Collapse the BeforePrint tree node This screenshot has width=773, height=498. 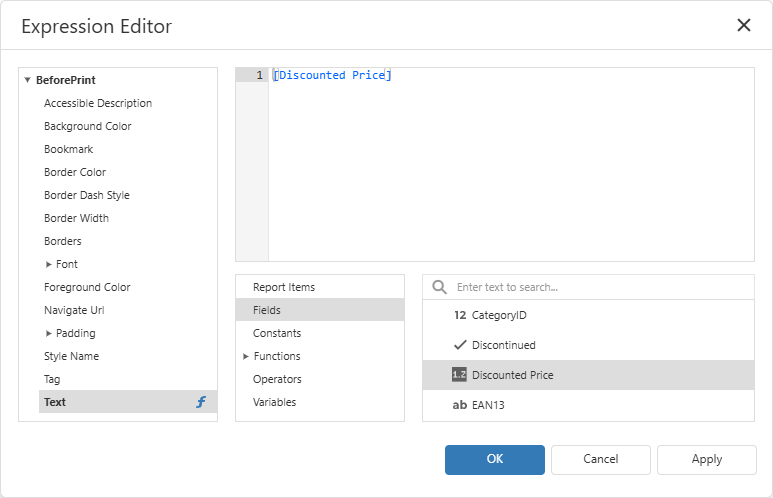pyautogui.click(x=28, y=80)
